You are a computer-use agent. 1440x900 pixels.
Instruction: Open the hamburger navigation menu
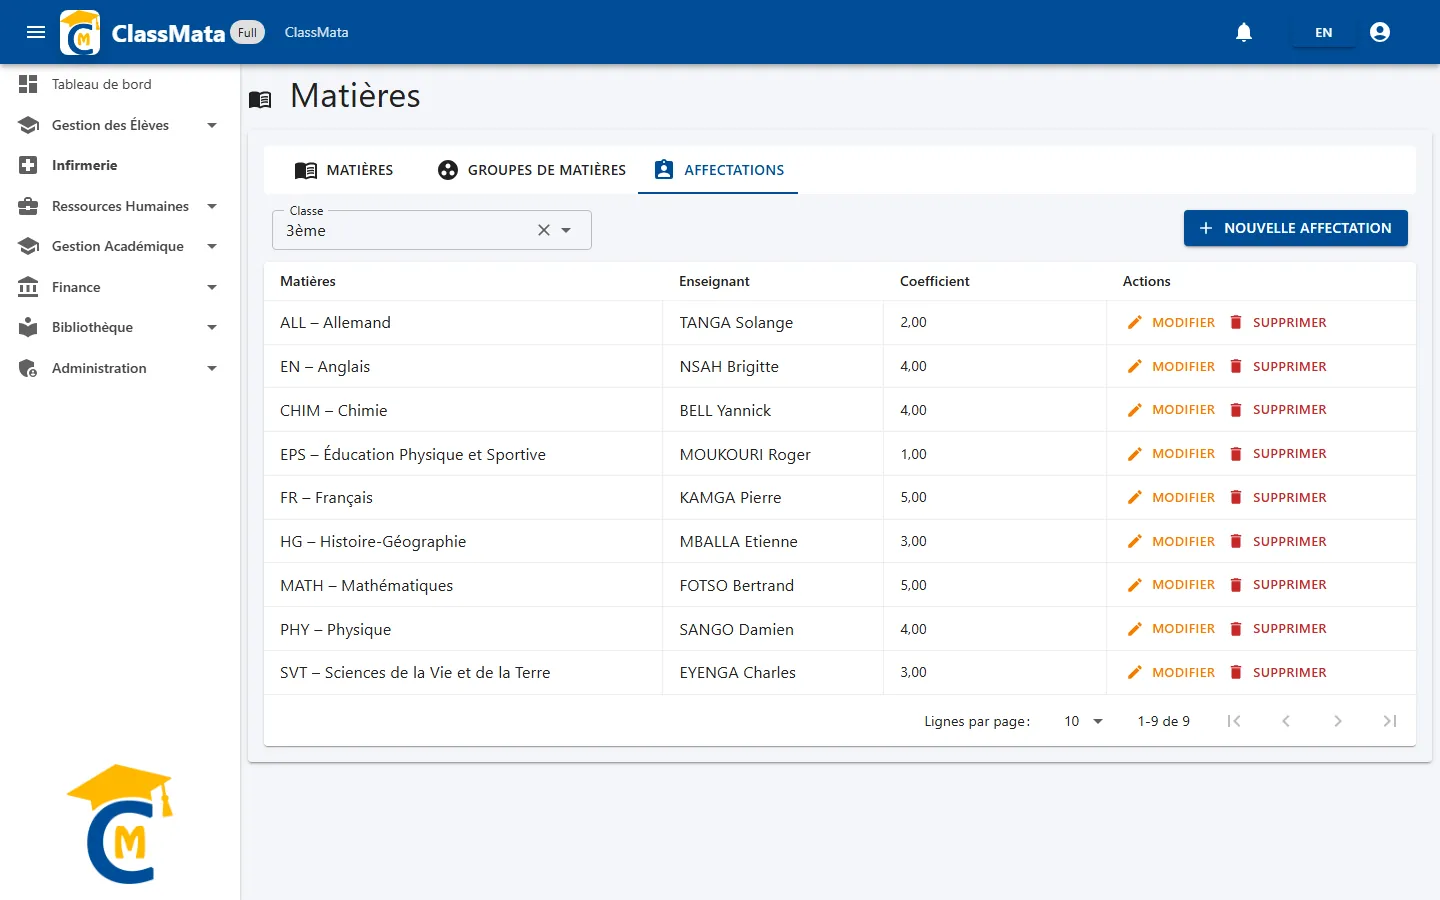coord(36,32)
